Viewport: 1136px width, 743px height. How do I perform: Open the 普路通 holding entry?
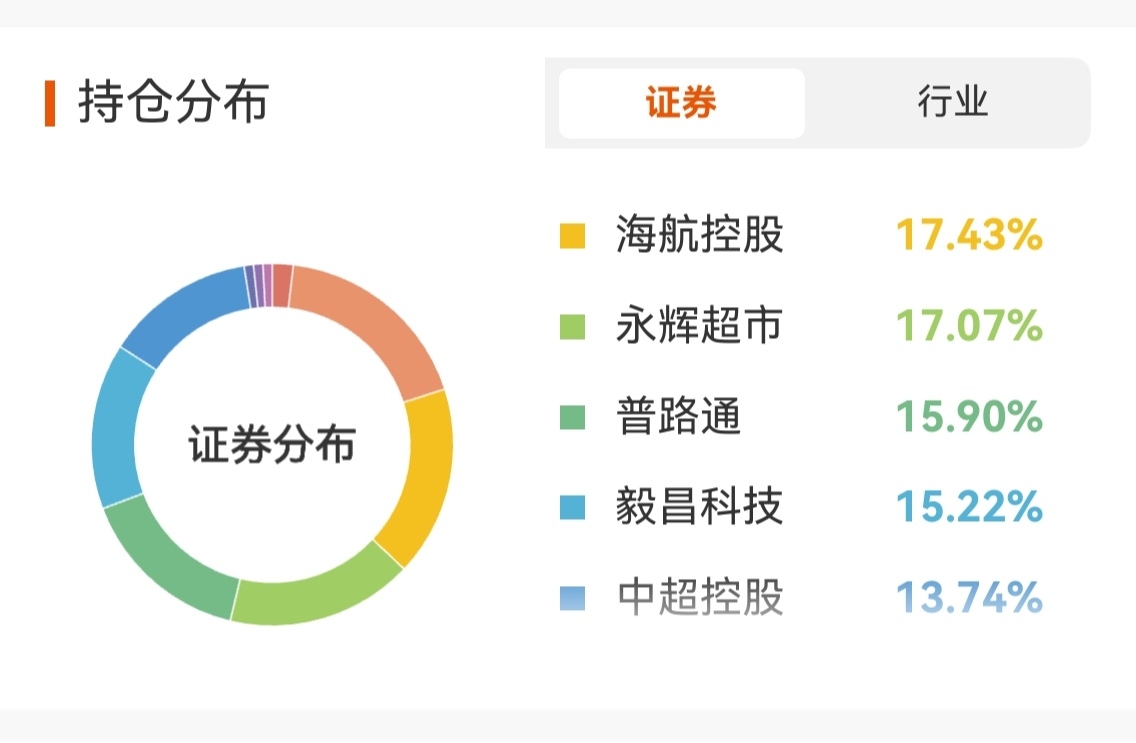[678, 416]
